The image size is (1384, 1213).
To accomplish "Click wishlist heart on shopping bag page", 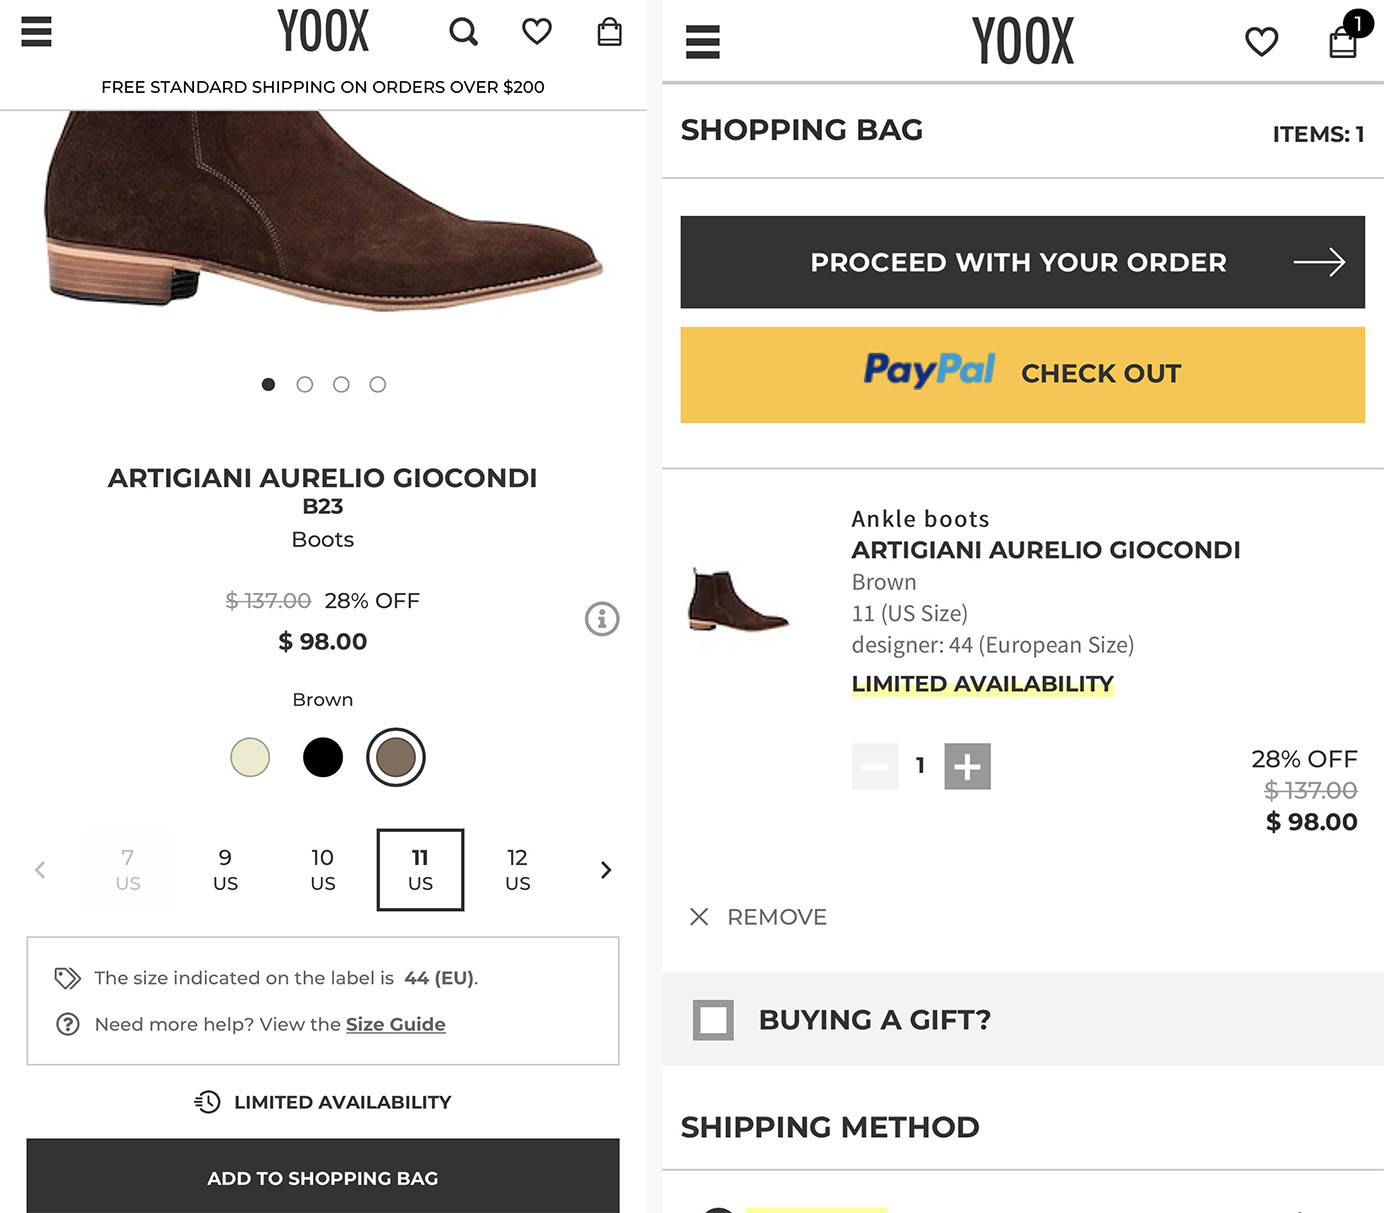I will pyautogui.click(x=1261, y=42).
